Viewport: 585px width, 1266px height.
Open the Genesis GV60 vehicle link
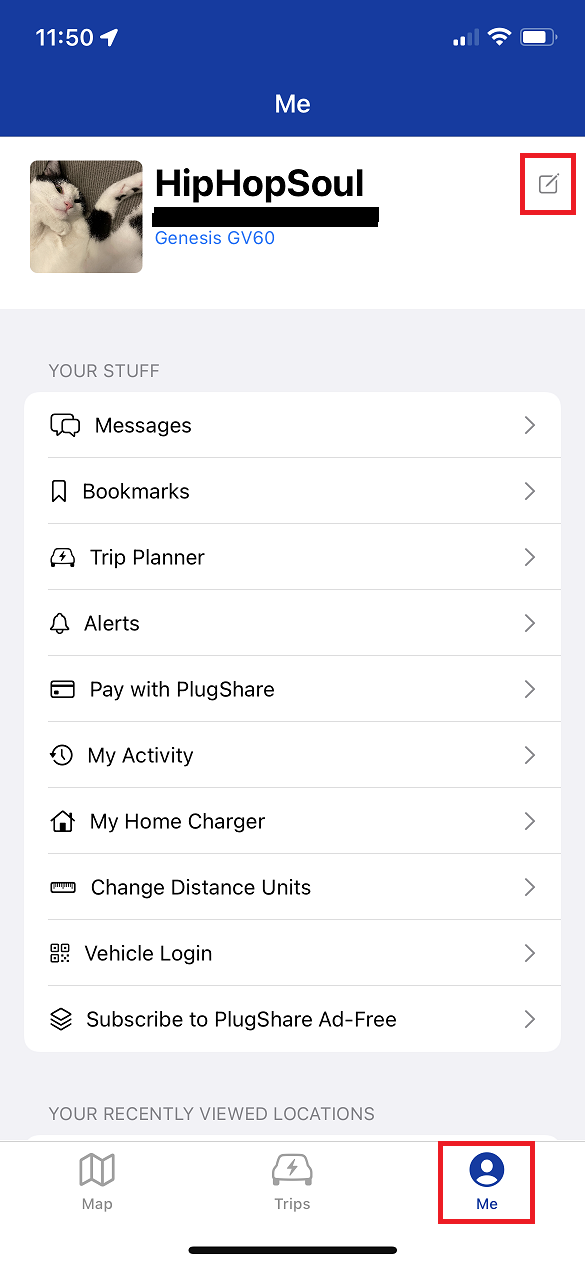(215, 238)
